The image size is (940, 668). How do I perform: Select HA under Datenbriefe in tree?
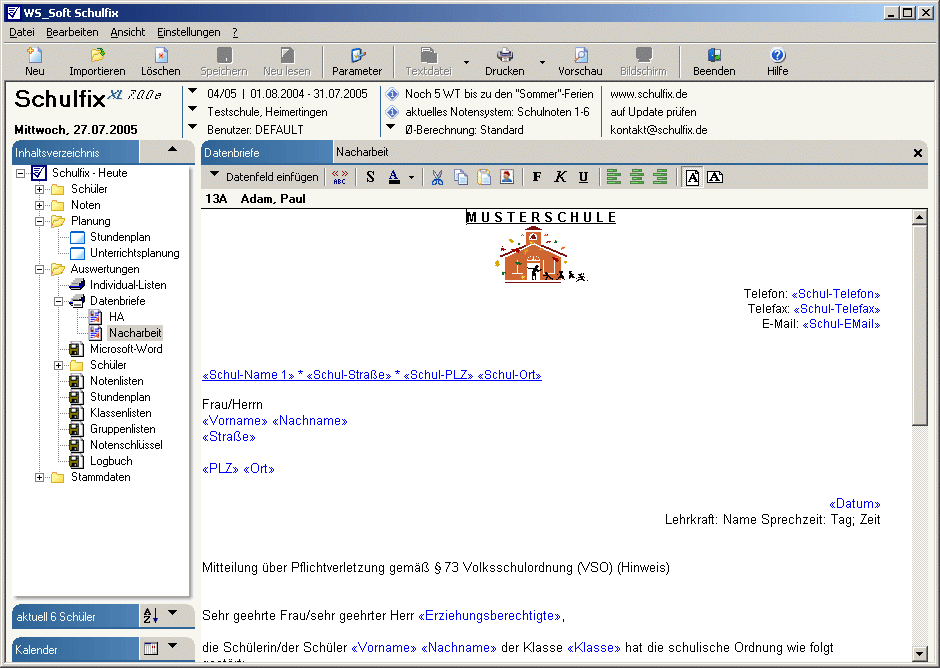point(116,317)
